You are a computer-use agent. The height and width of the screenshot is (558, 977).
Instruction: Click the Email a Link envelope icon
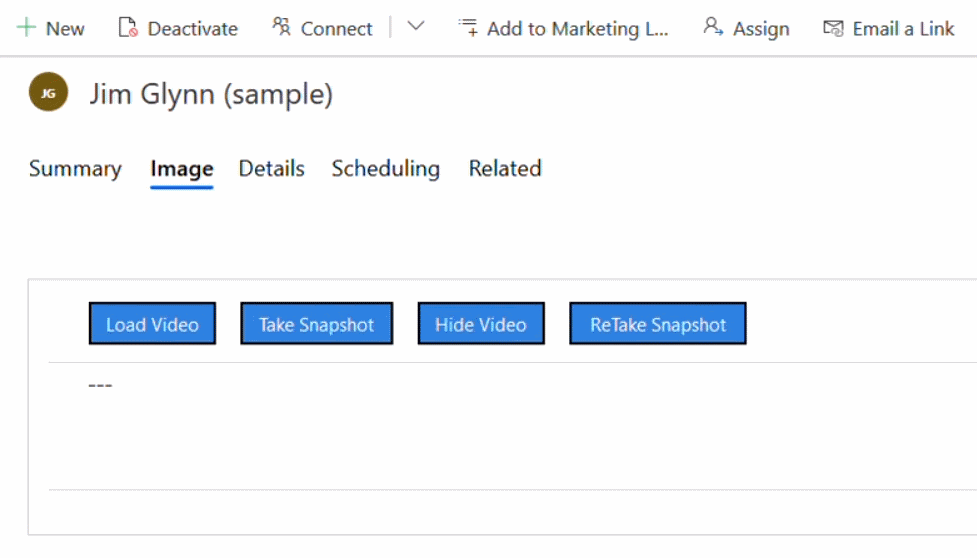pos(833,28)
